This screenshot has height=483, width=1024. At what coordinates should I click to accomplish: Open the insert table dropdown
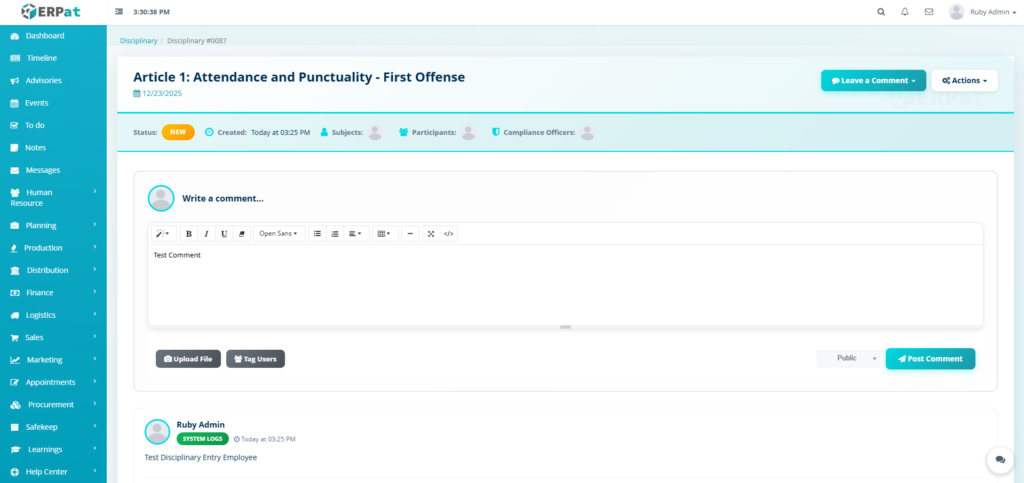[x=385, y=234]
